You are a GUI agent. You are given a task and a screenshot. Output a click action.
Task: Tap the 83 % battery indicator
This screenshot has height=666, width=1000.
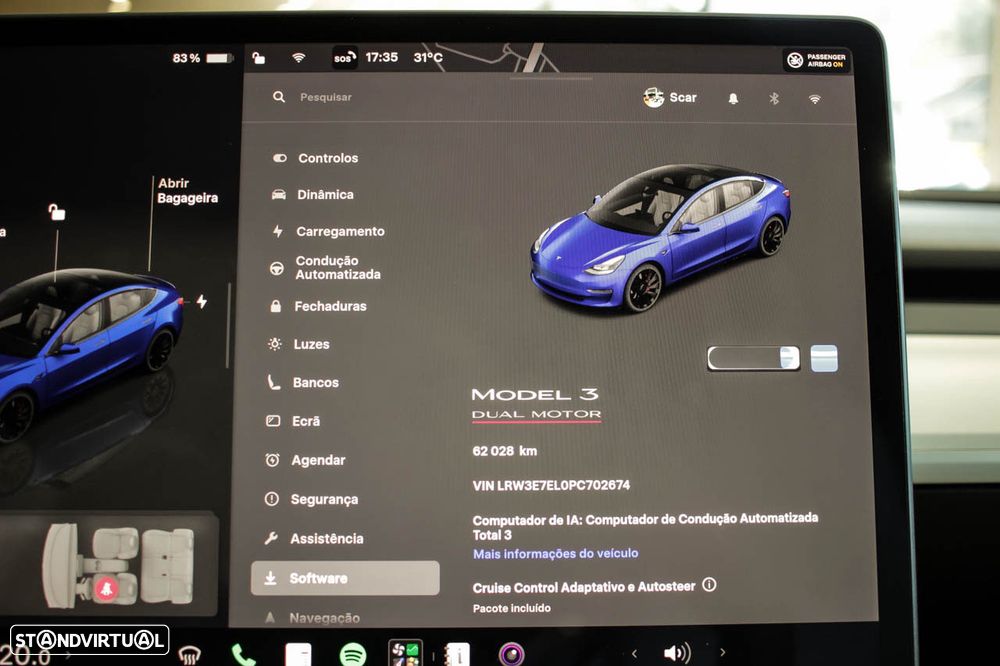(x=202, y=58)
